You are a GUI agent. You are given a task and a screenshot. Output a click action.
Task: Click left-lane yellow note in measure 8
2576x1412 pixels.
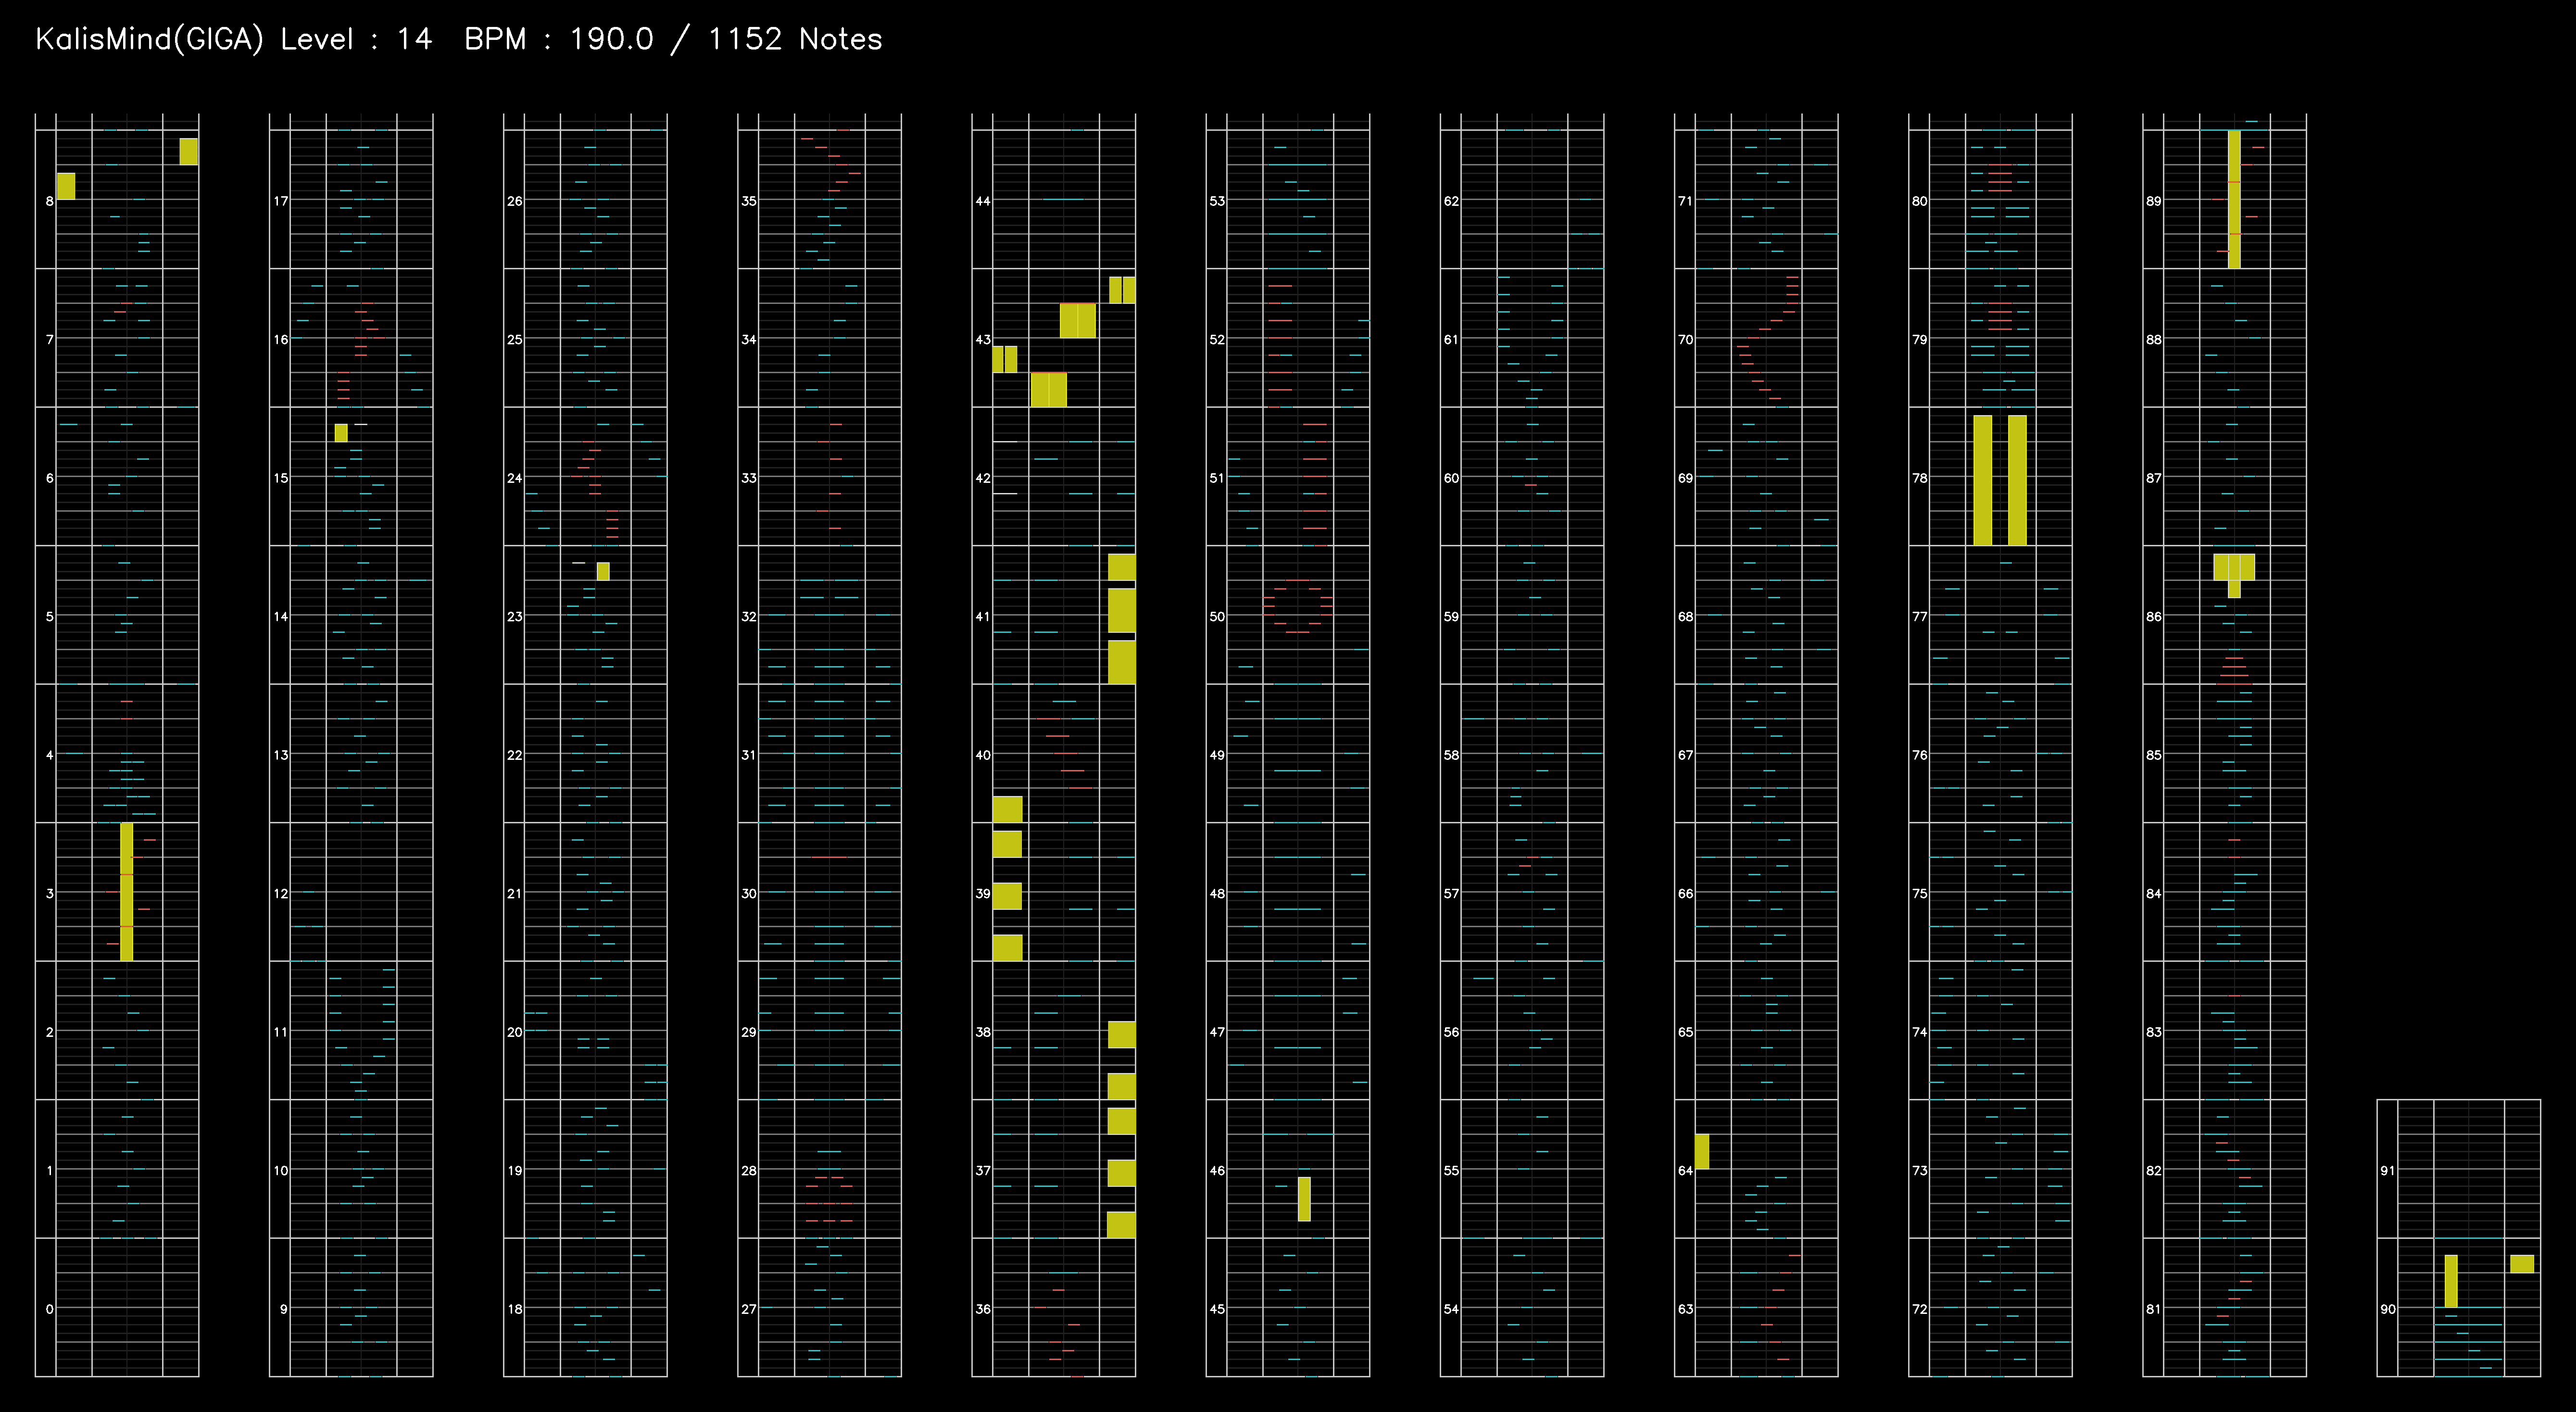coord(66,186)
